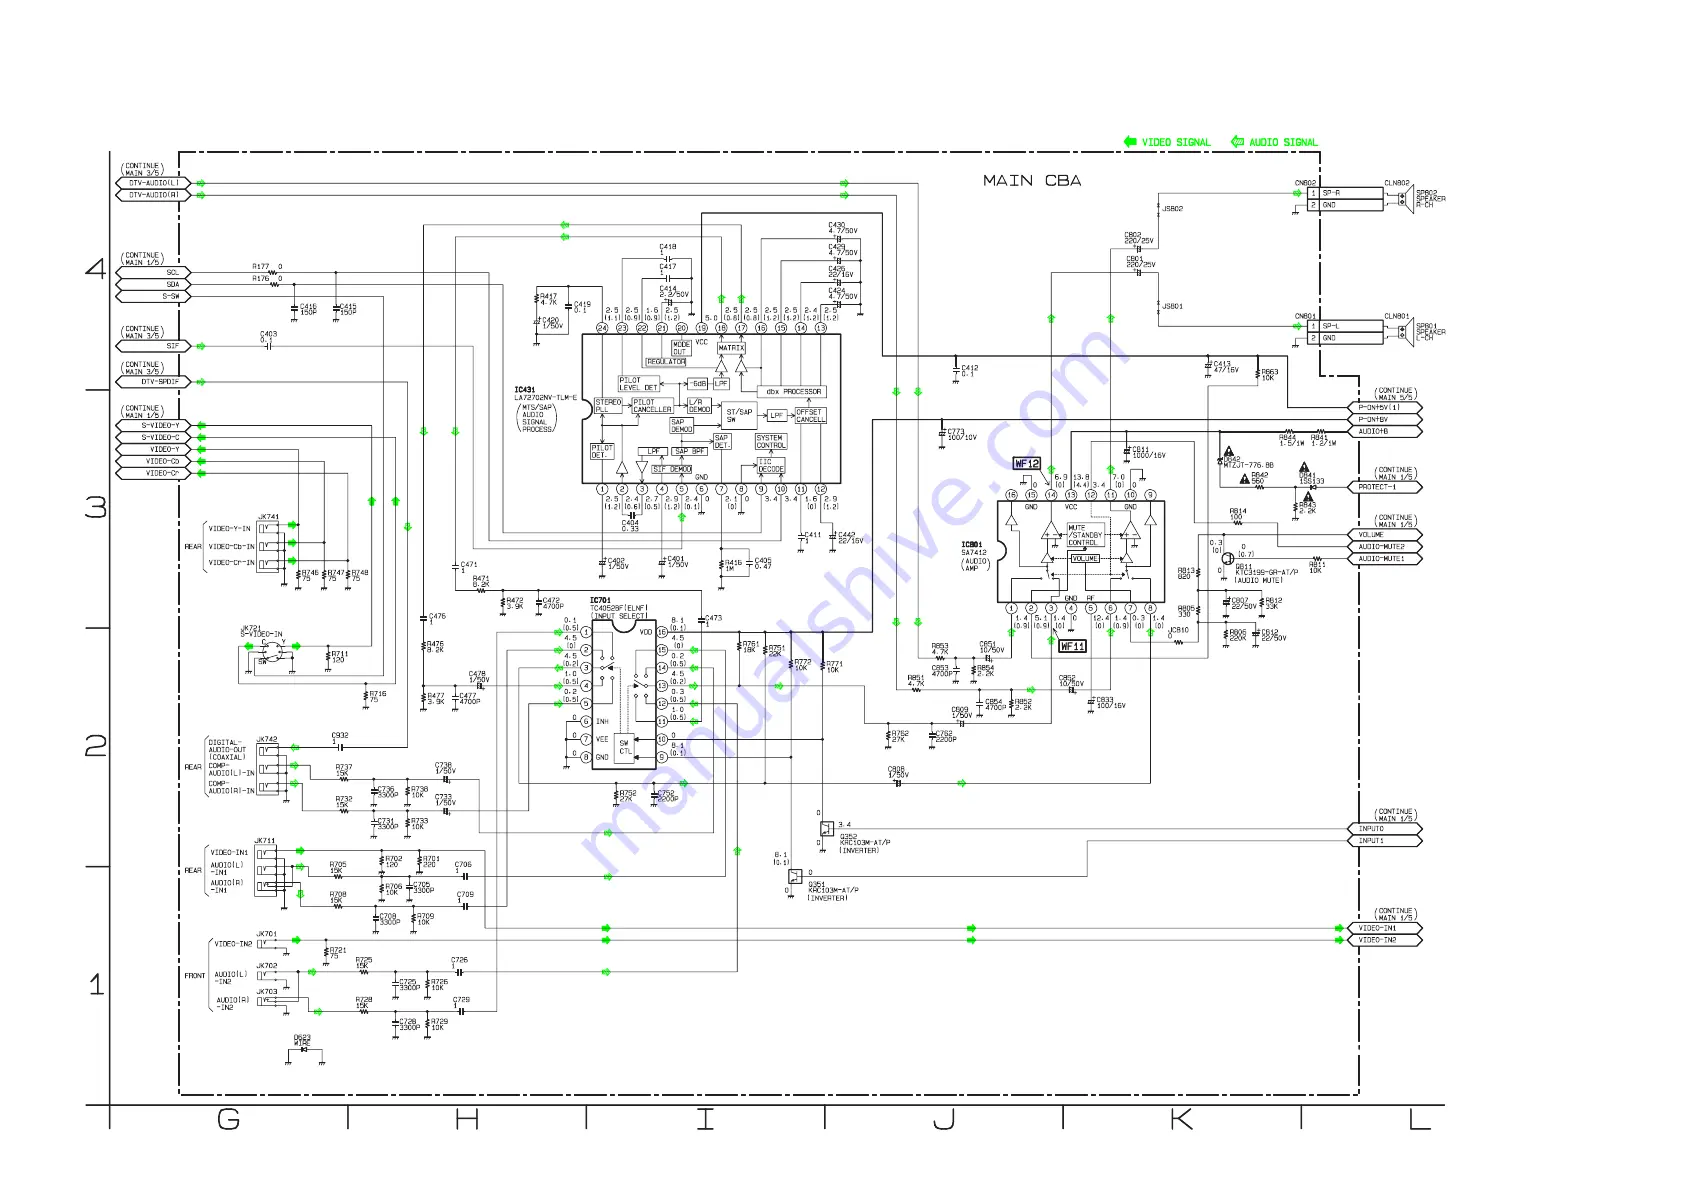Click the C773 100/10V capacitor label

(x=961, y=435)
